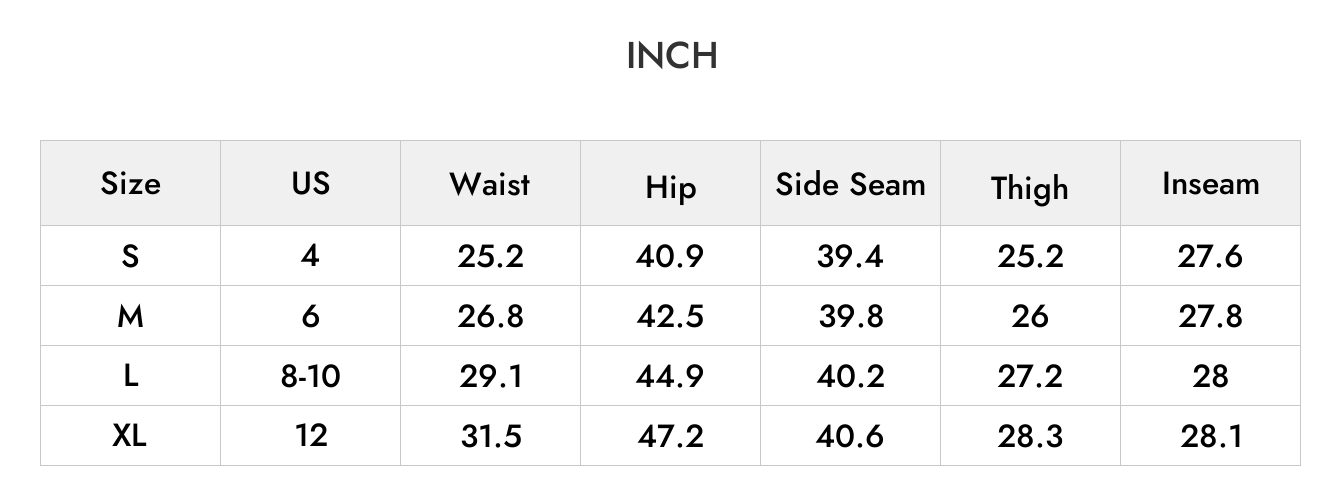Click the Hip column header
This screenshot has height=480, width=1340.
(x=670, y=188)
